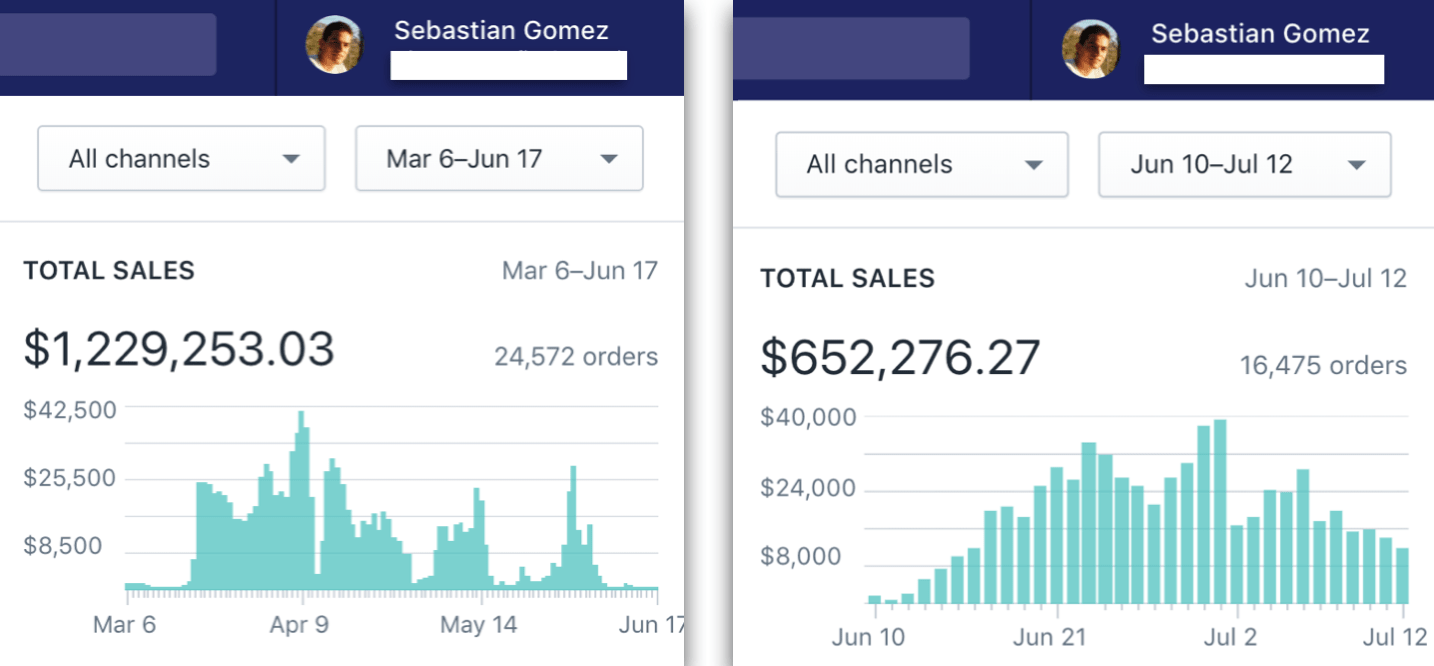
Task: Click the $1,229,253.03 total sales figure
Action: tap(179, 349)
